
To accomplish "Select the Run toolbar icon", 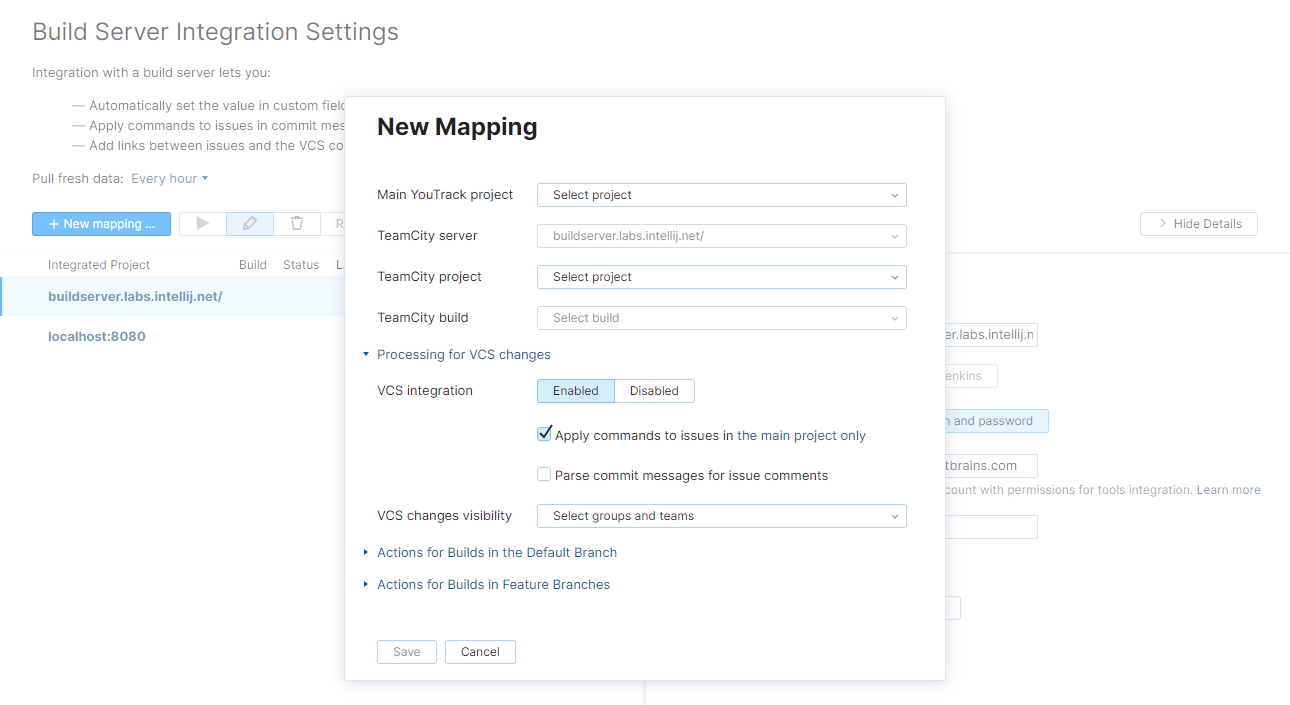I will [201, 223].
